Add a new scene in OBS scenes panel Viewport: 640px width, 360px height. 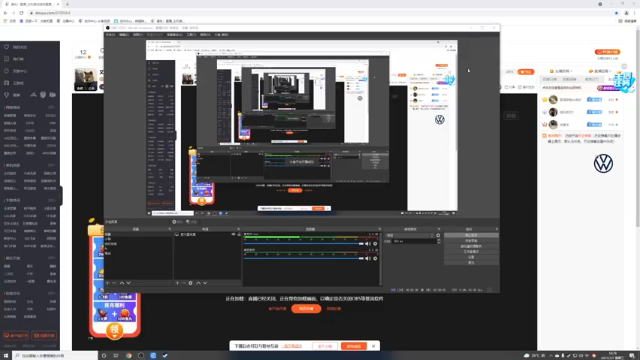coord(107,283)
